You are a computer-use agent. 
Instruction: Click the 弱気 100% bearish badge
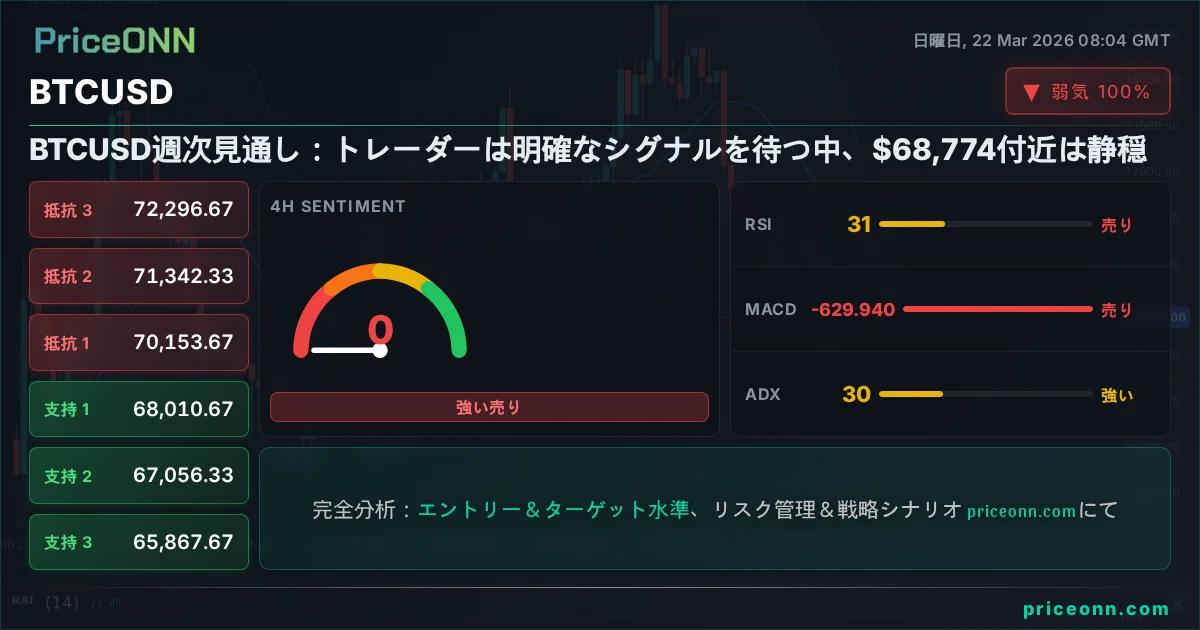click(x=1087, y=92)
